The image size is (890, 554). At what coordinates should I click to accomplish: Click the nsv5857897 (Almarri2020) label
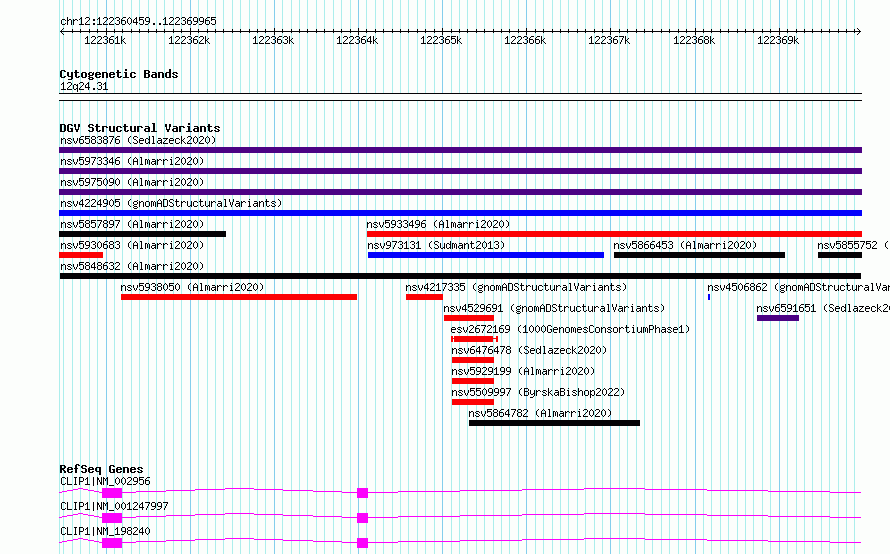coord(132,224)
